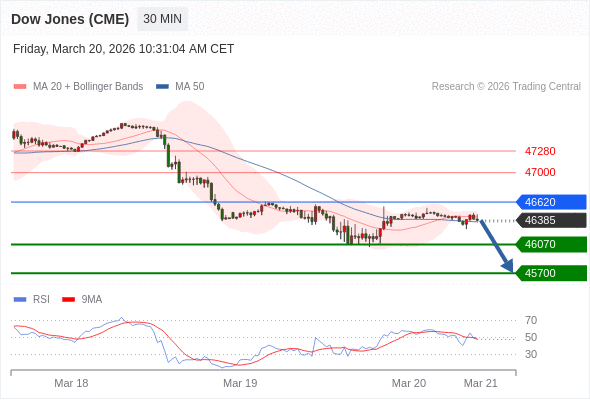The width and height of the screenshot is (590, 400).
Task: Click the 47280 resistance label
Action: pos(540,151)
